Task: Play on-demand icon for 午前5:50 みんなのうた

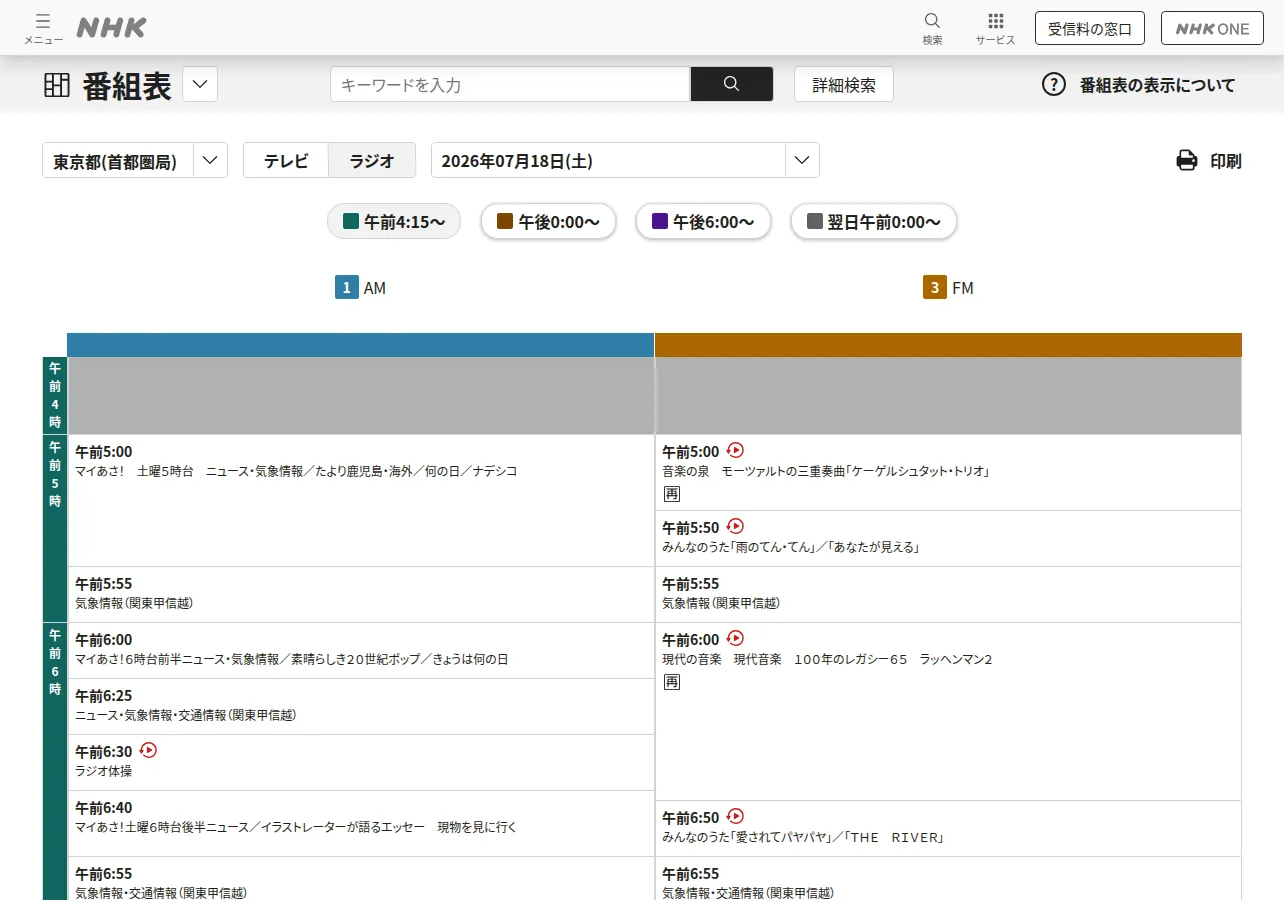Action: [x=735, y=526]
